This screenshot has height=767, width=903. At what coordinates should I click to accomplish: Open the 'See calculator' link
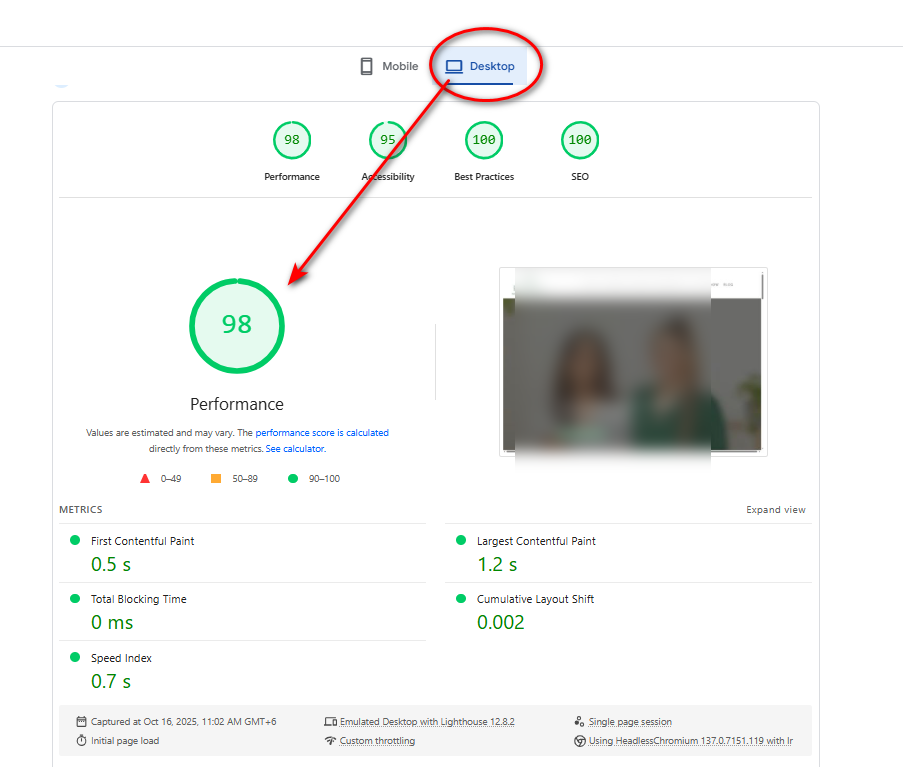pos(295,449)
